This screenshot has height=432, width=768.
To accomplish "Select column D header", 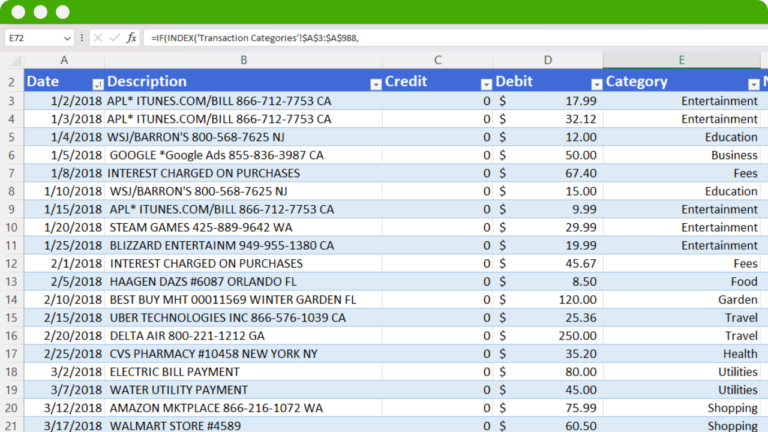I will 547,61.
